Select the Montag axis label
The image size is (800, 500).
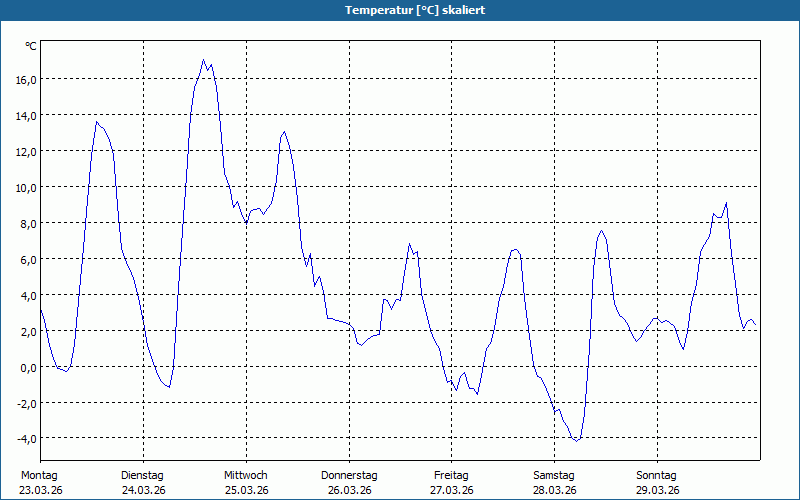pos(39,476)
